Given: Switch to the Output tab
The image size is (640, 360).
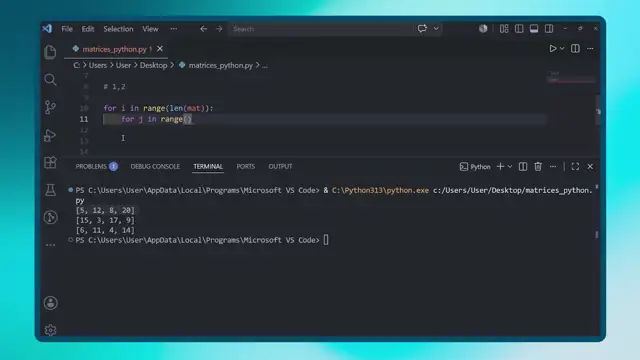Looking at the screenshot, I should click(x=280, y=167).
